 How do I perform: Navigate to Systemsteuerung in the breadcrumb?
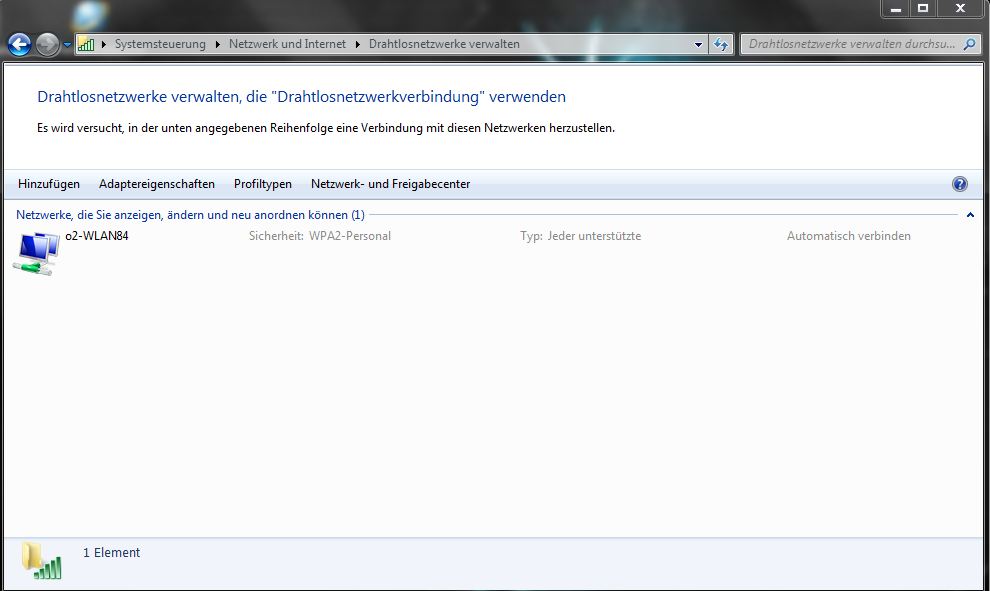pyautogui.click(x=160, y=44)
